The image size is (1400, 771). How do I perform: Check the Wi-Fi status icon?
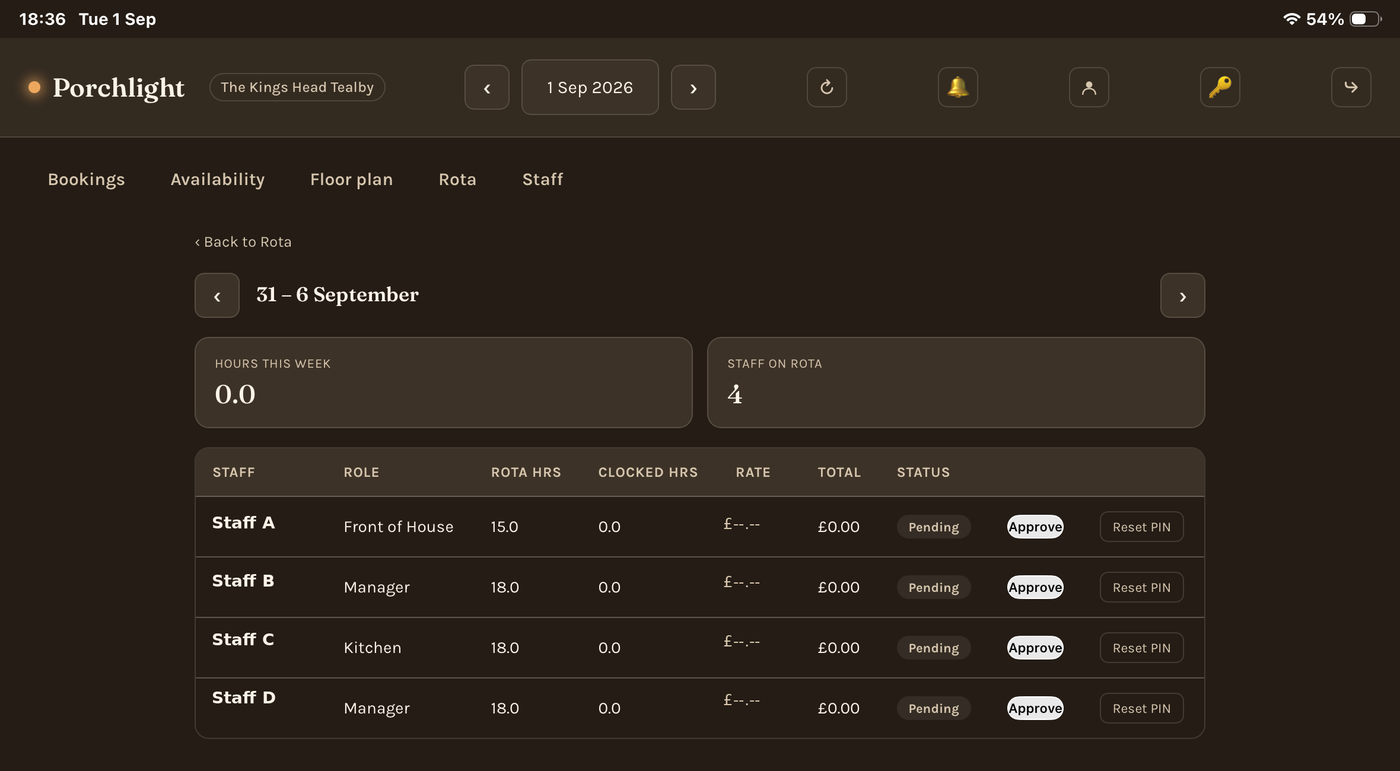[1291, 19]
